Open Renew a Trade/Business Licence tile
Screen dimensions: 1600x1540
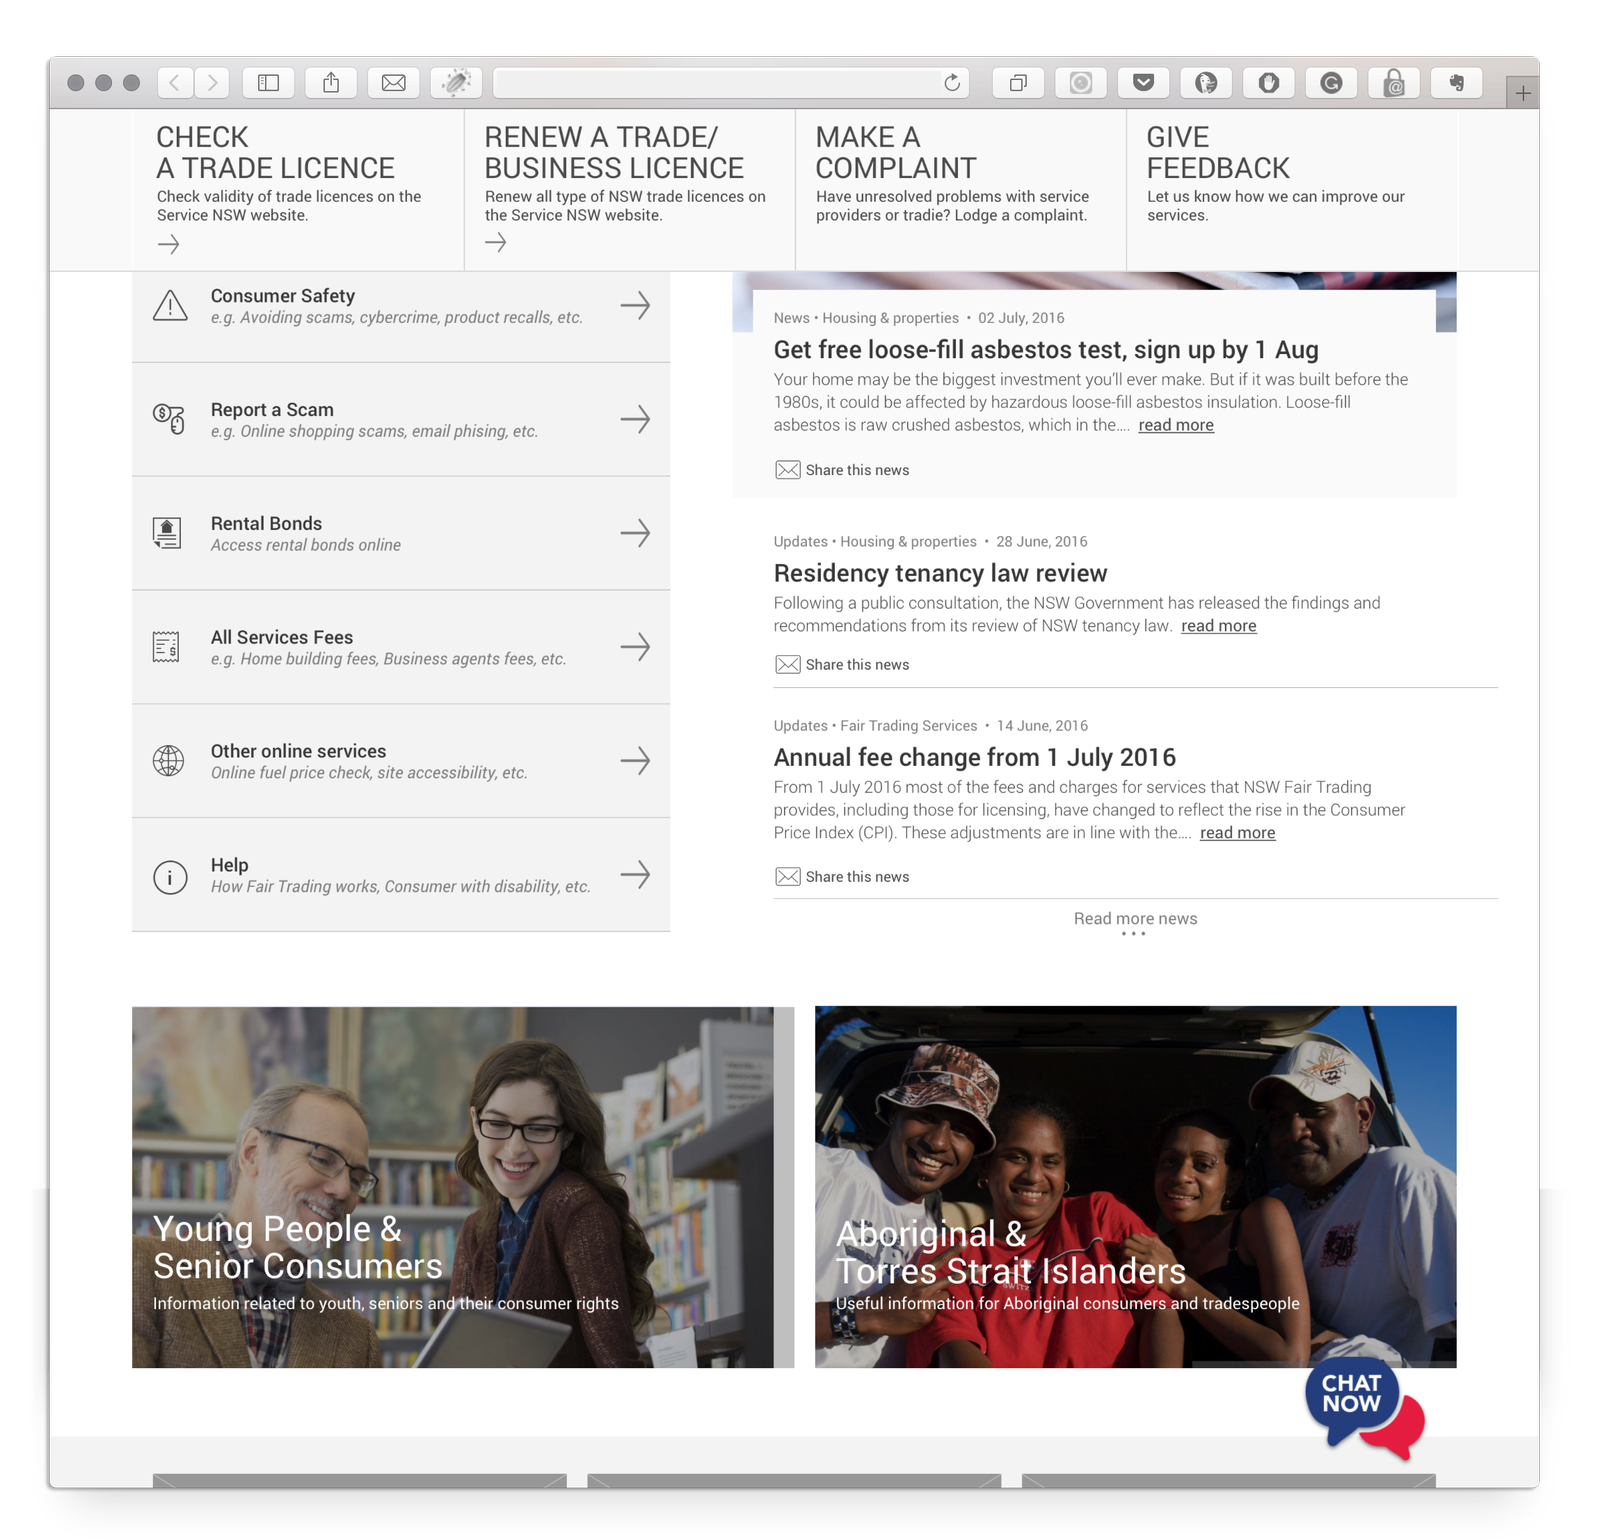[630, 189]
